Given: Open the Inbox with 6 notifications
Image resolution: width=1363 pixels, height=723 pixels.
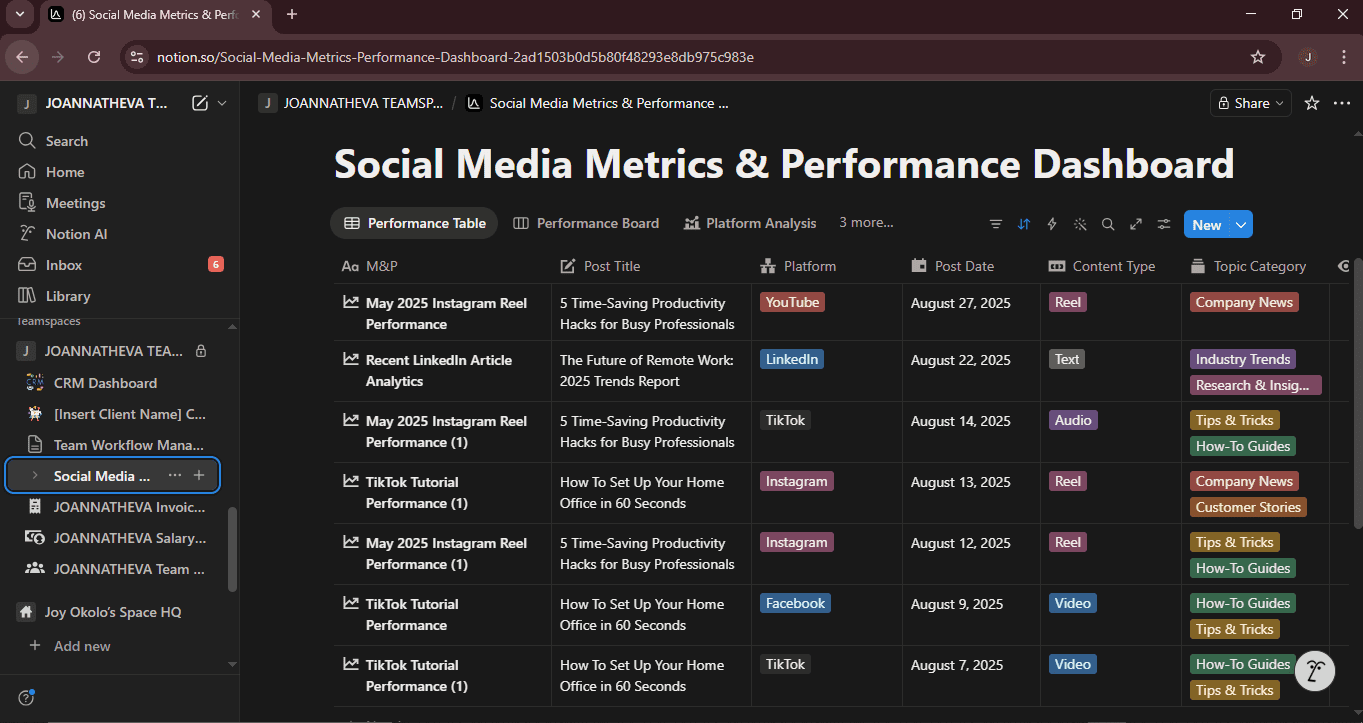Looking at the screenshot, I should [64, 265].
